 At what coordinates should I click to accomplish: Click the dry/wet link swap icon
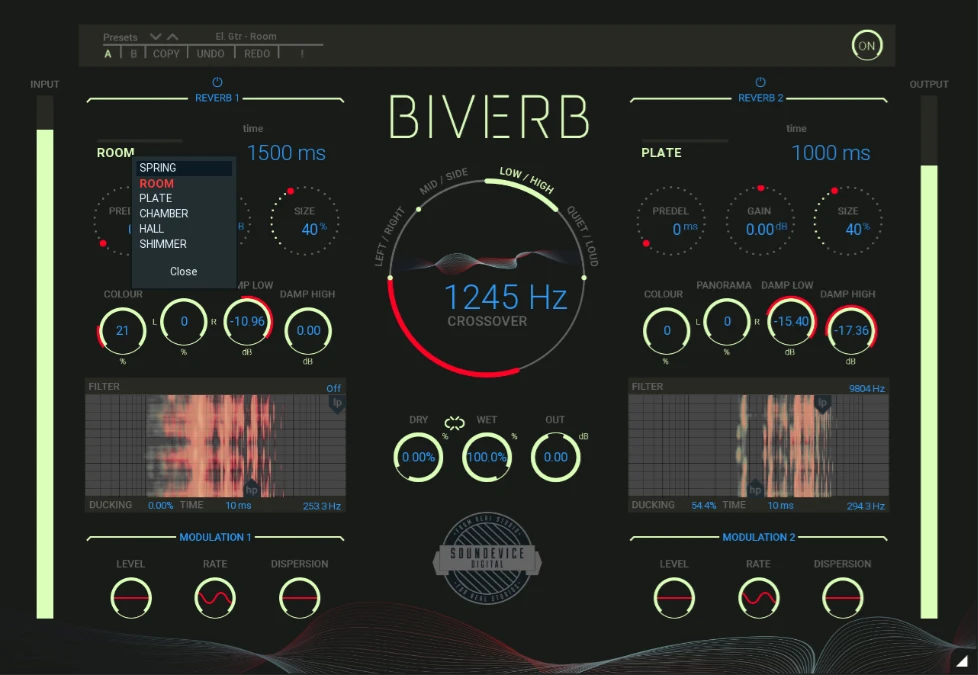(455, 423)
